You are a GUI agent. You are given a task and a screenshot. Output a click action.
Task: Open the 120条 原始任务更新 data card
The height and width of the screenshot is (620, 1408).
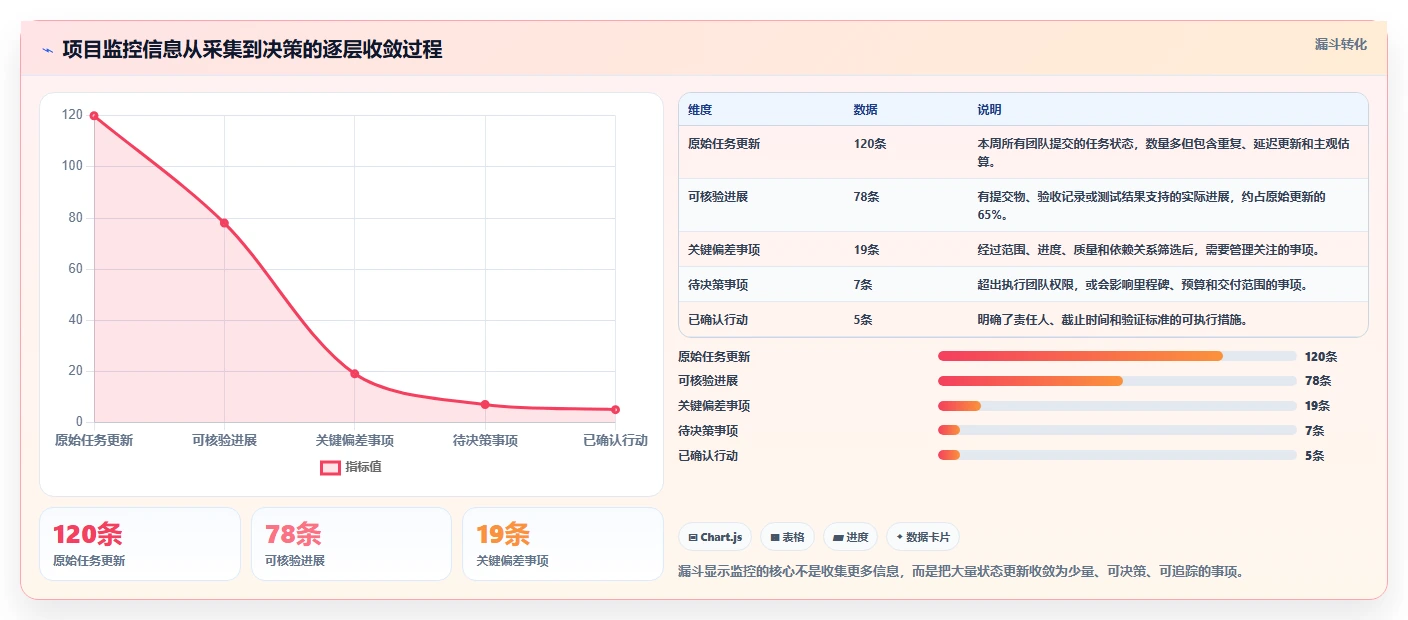(x=140, y=544)
